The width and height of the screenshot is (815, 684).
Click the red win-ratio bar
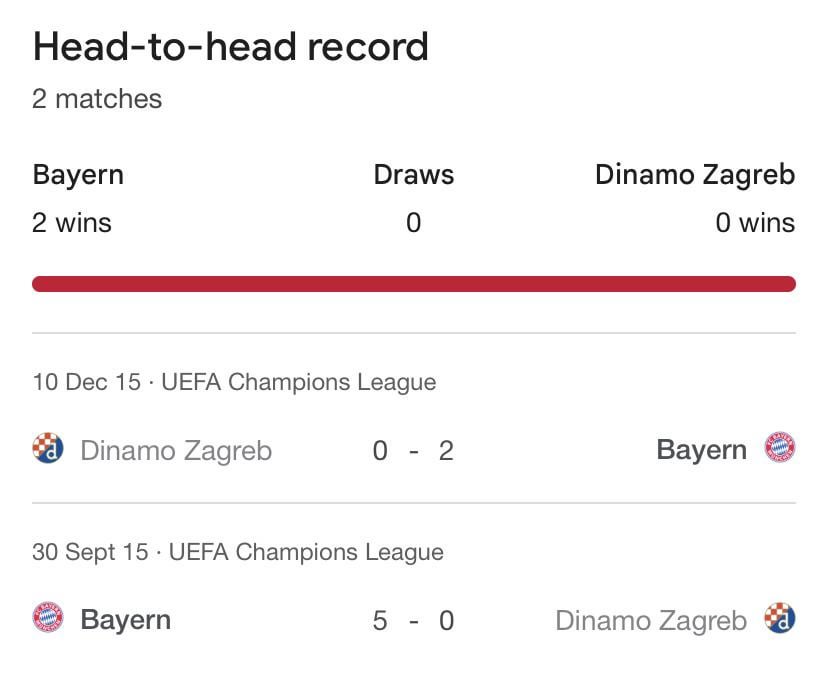coord(413,284)
